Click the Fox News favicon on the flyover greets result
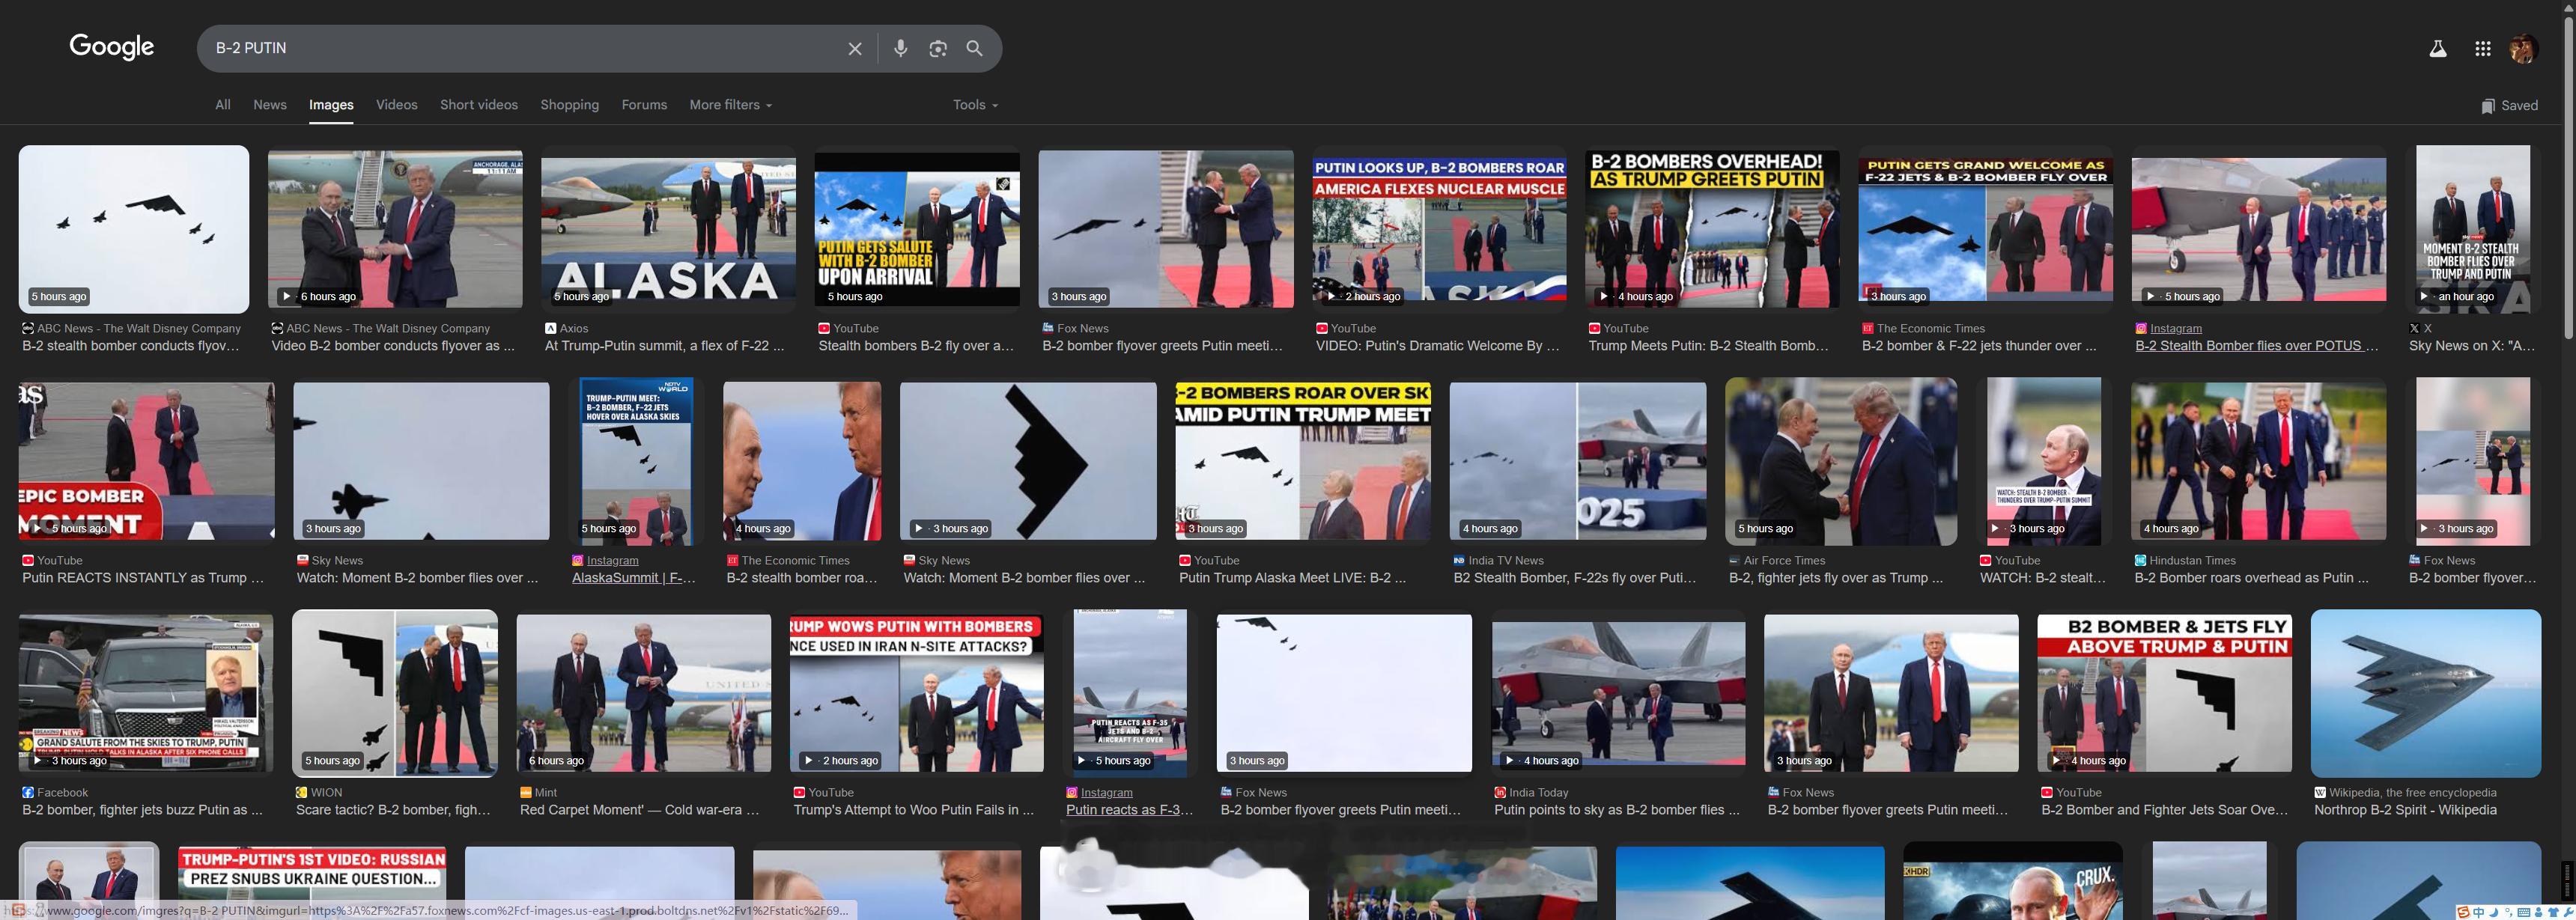Screen dimensions: 2576x920 [1048, 328]
